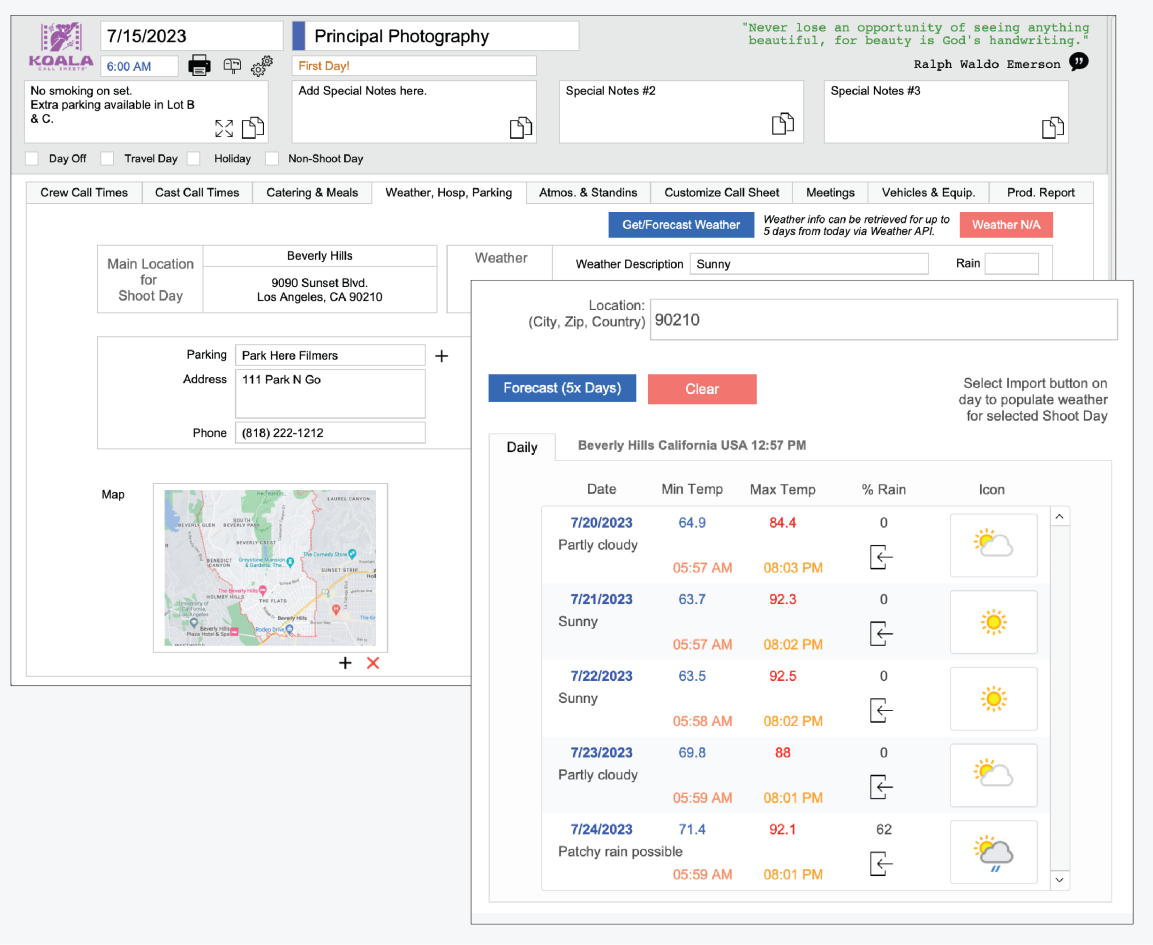Click the plus icon next to Parking
The height and width of the screenshot is (945, 1153).
(x=441, y=356)
